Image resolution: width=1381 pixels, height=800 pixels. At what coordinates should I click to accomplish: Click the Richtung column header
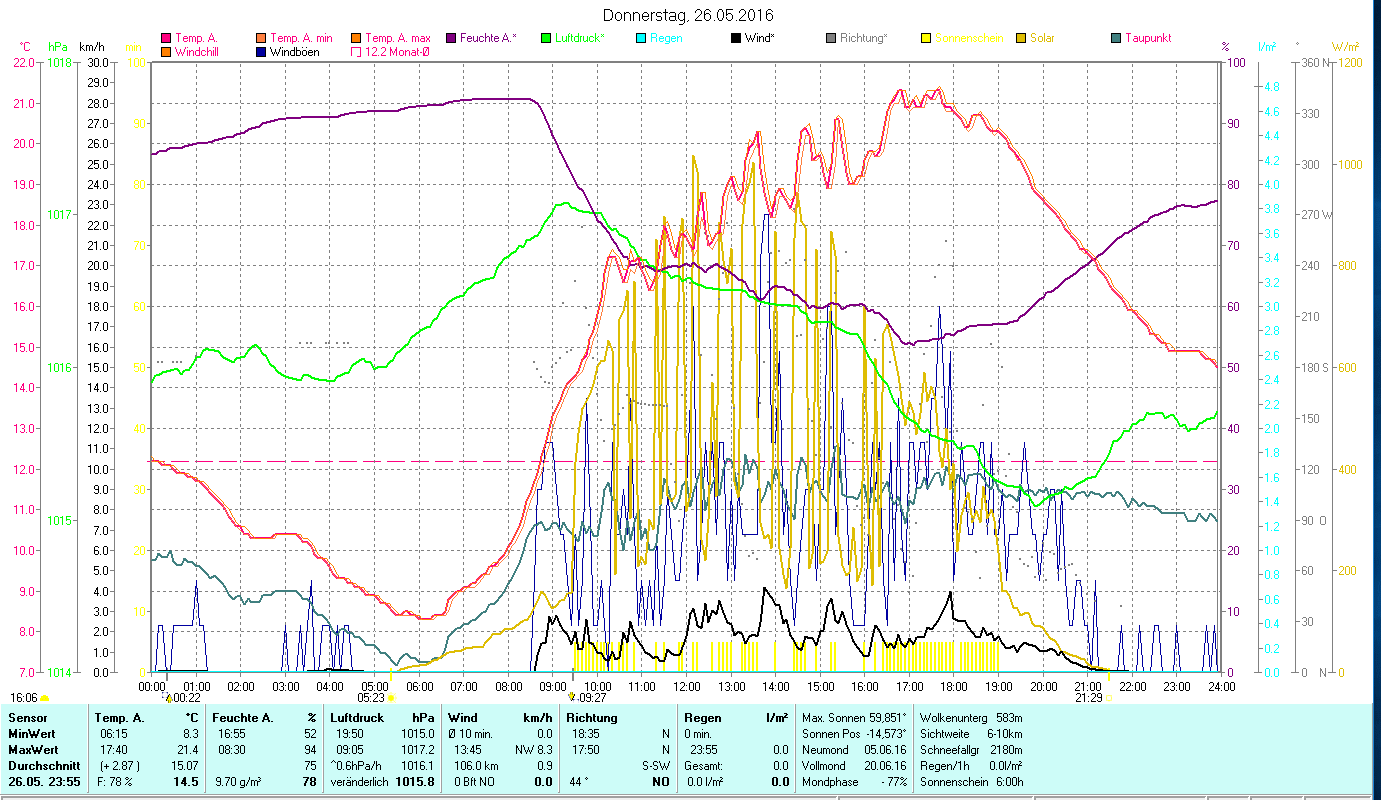(592, 718)
